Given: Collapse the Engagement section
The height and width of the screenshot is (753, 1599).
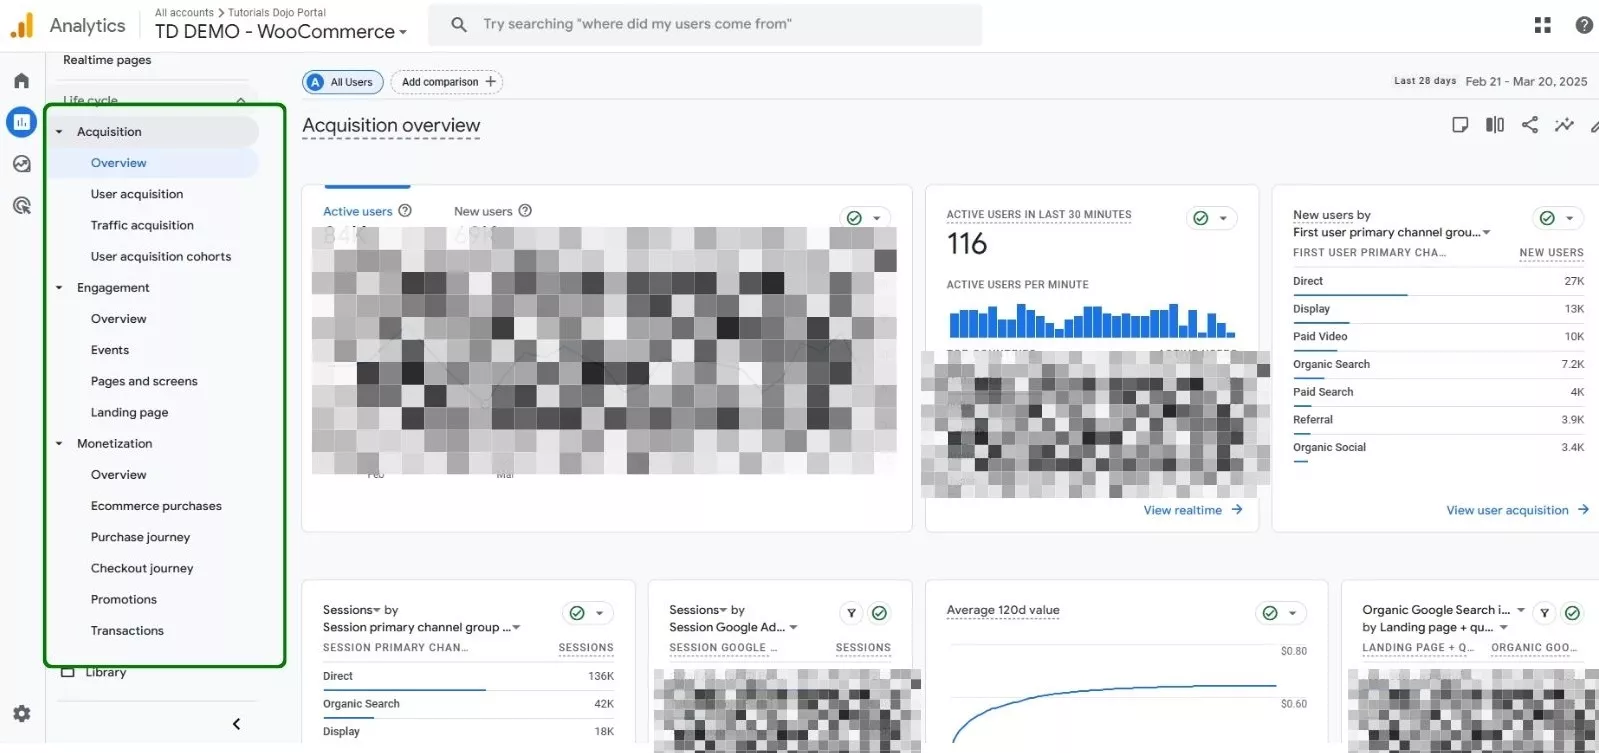Looking at the screenshot, I should pyautogui.click(x=59, y=288).
